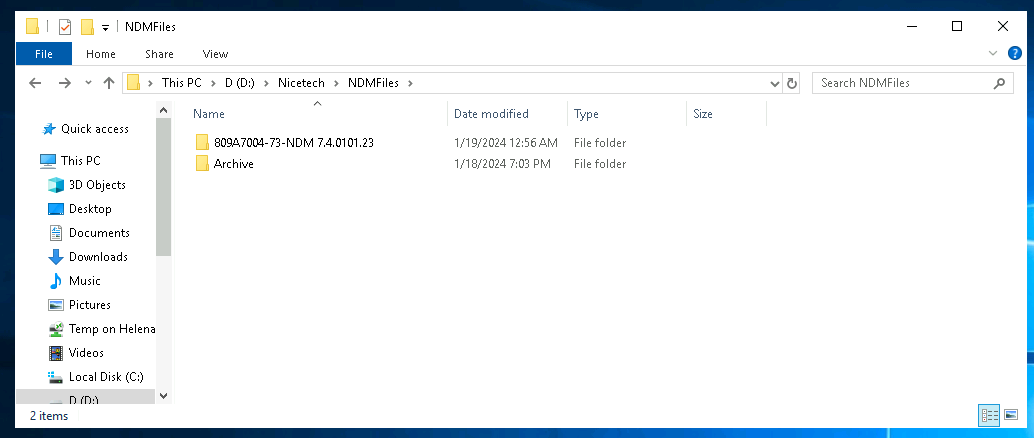1034x438 pixels.
Task: Switch to Details view layout icon
Action: coord(990,414)
